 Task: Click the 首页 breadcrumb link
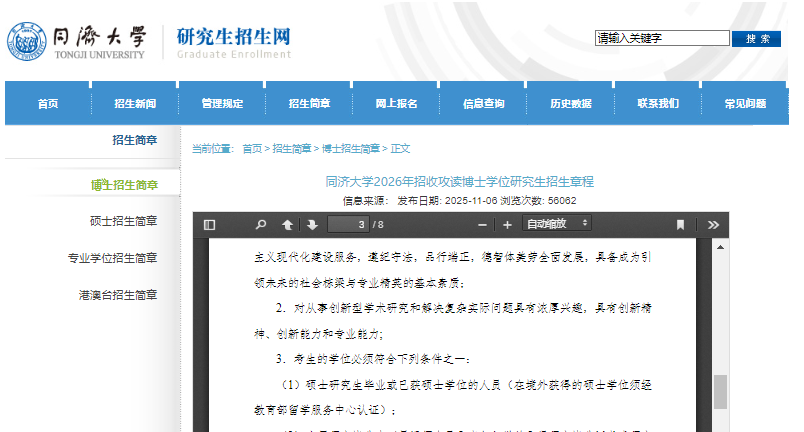click(252, 148)
